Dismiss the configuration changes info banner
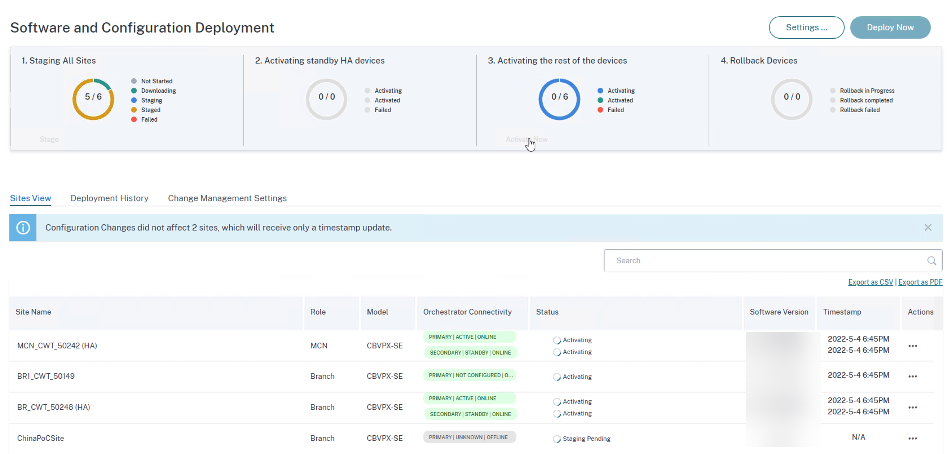The image size is (949, 454). tap(928, 228)
